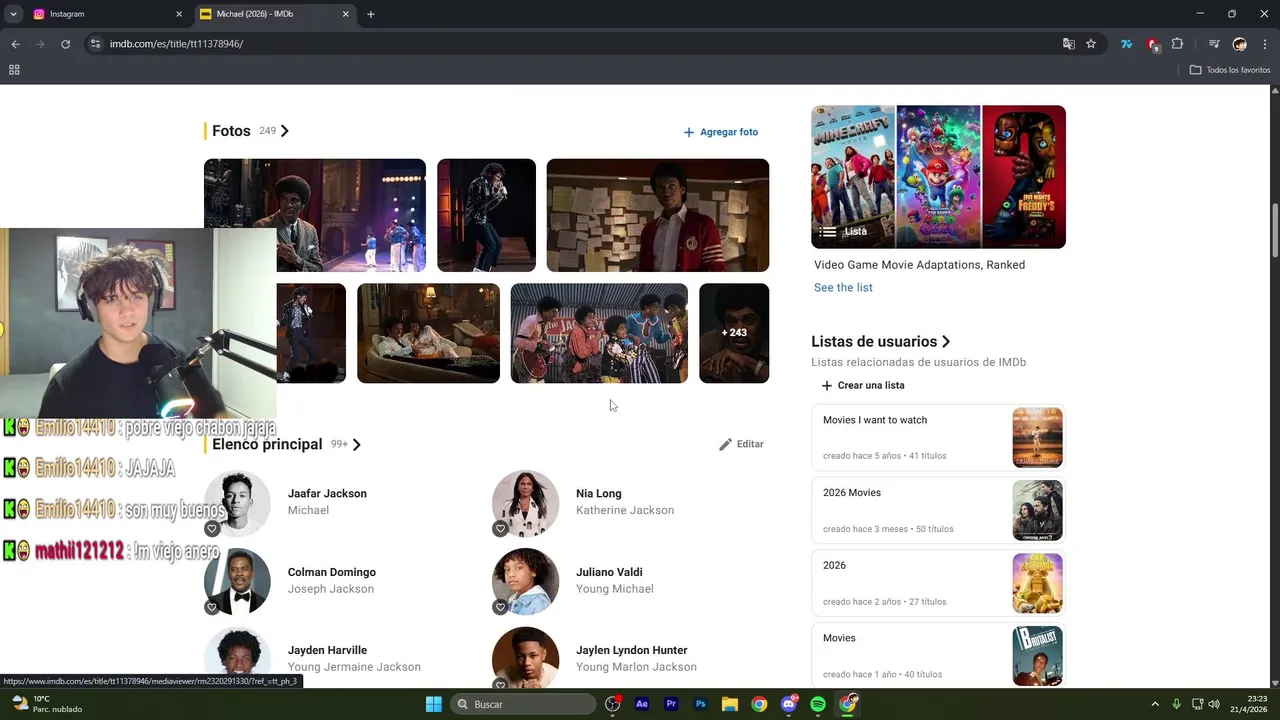Screen dimensions: 1280x720
Task: Open Adobe Premiere Pro from taskbar
Action: coord(671,704)
